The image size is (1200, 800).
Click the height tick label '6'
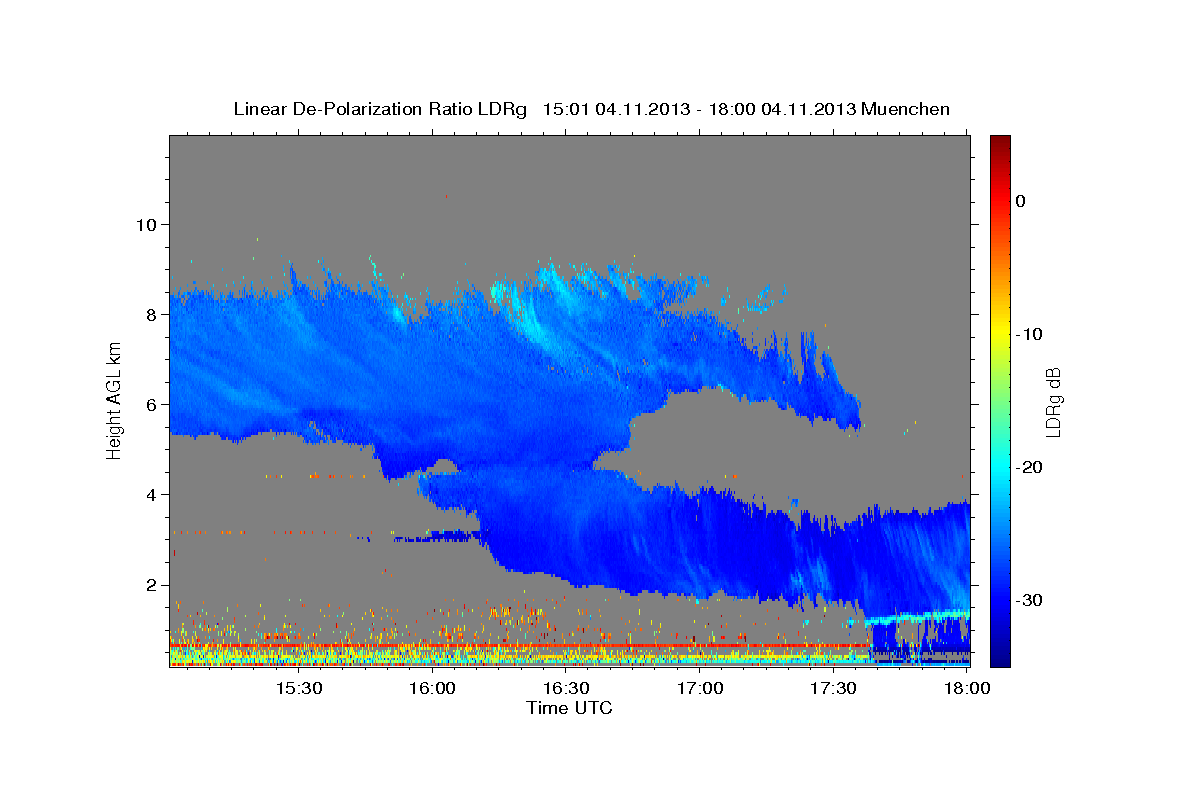(x=152, y=404)
